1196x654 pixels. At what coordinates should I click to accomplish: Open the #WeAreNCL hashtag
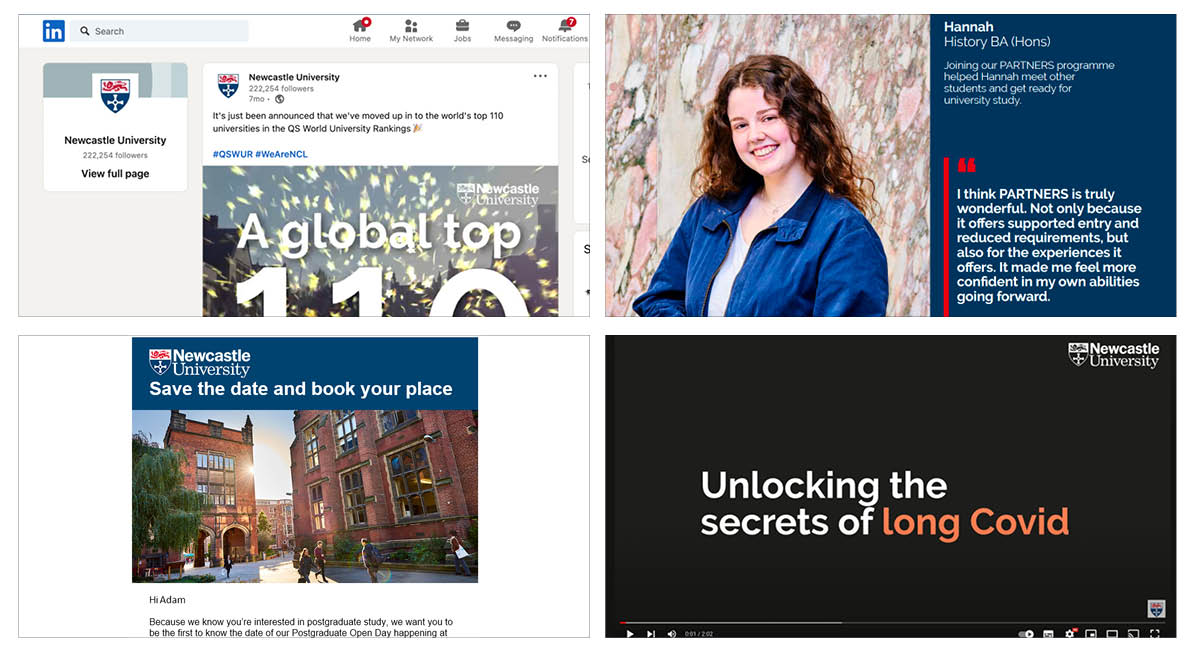pos(281,154)
